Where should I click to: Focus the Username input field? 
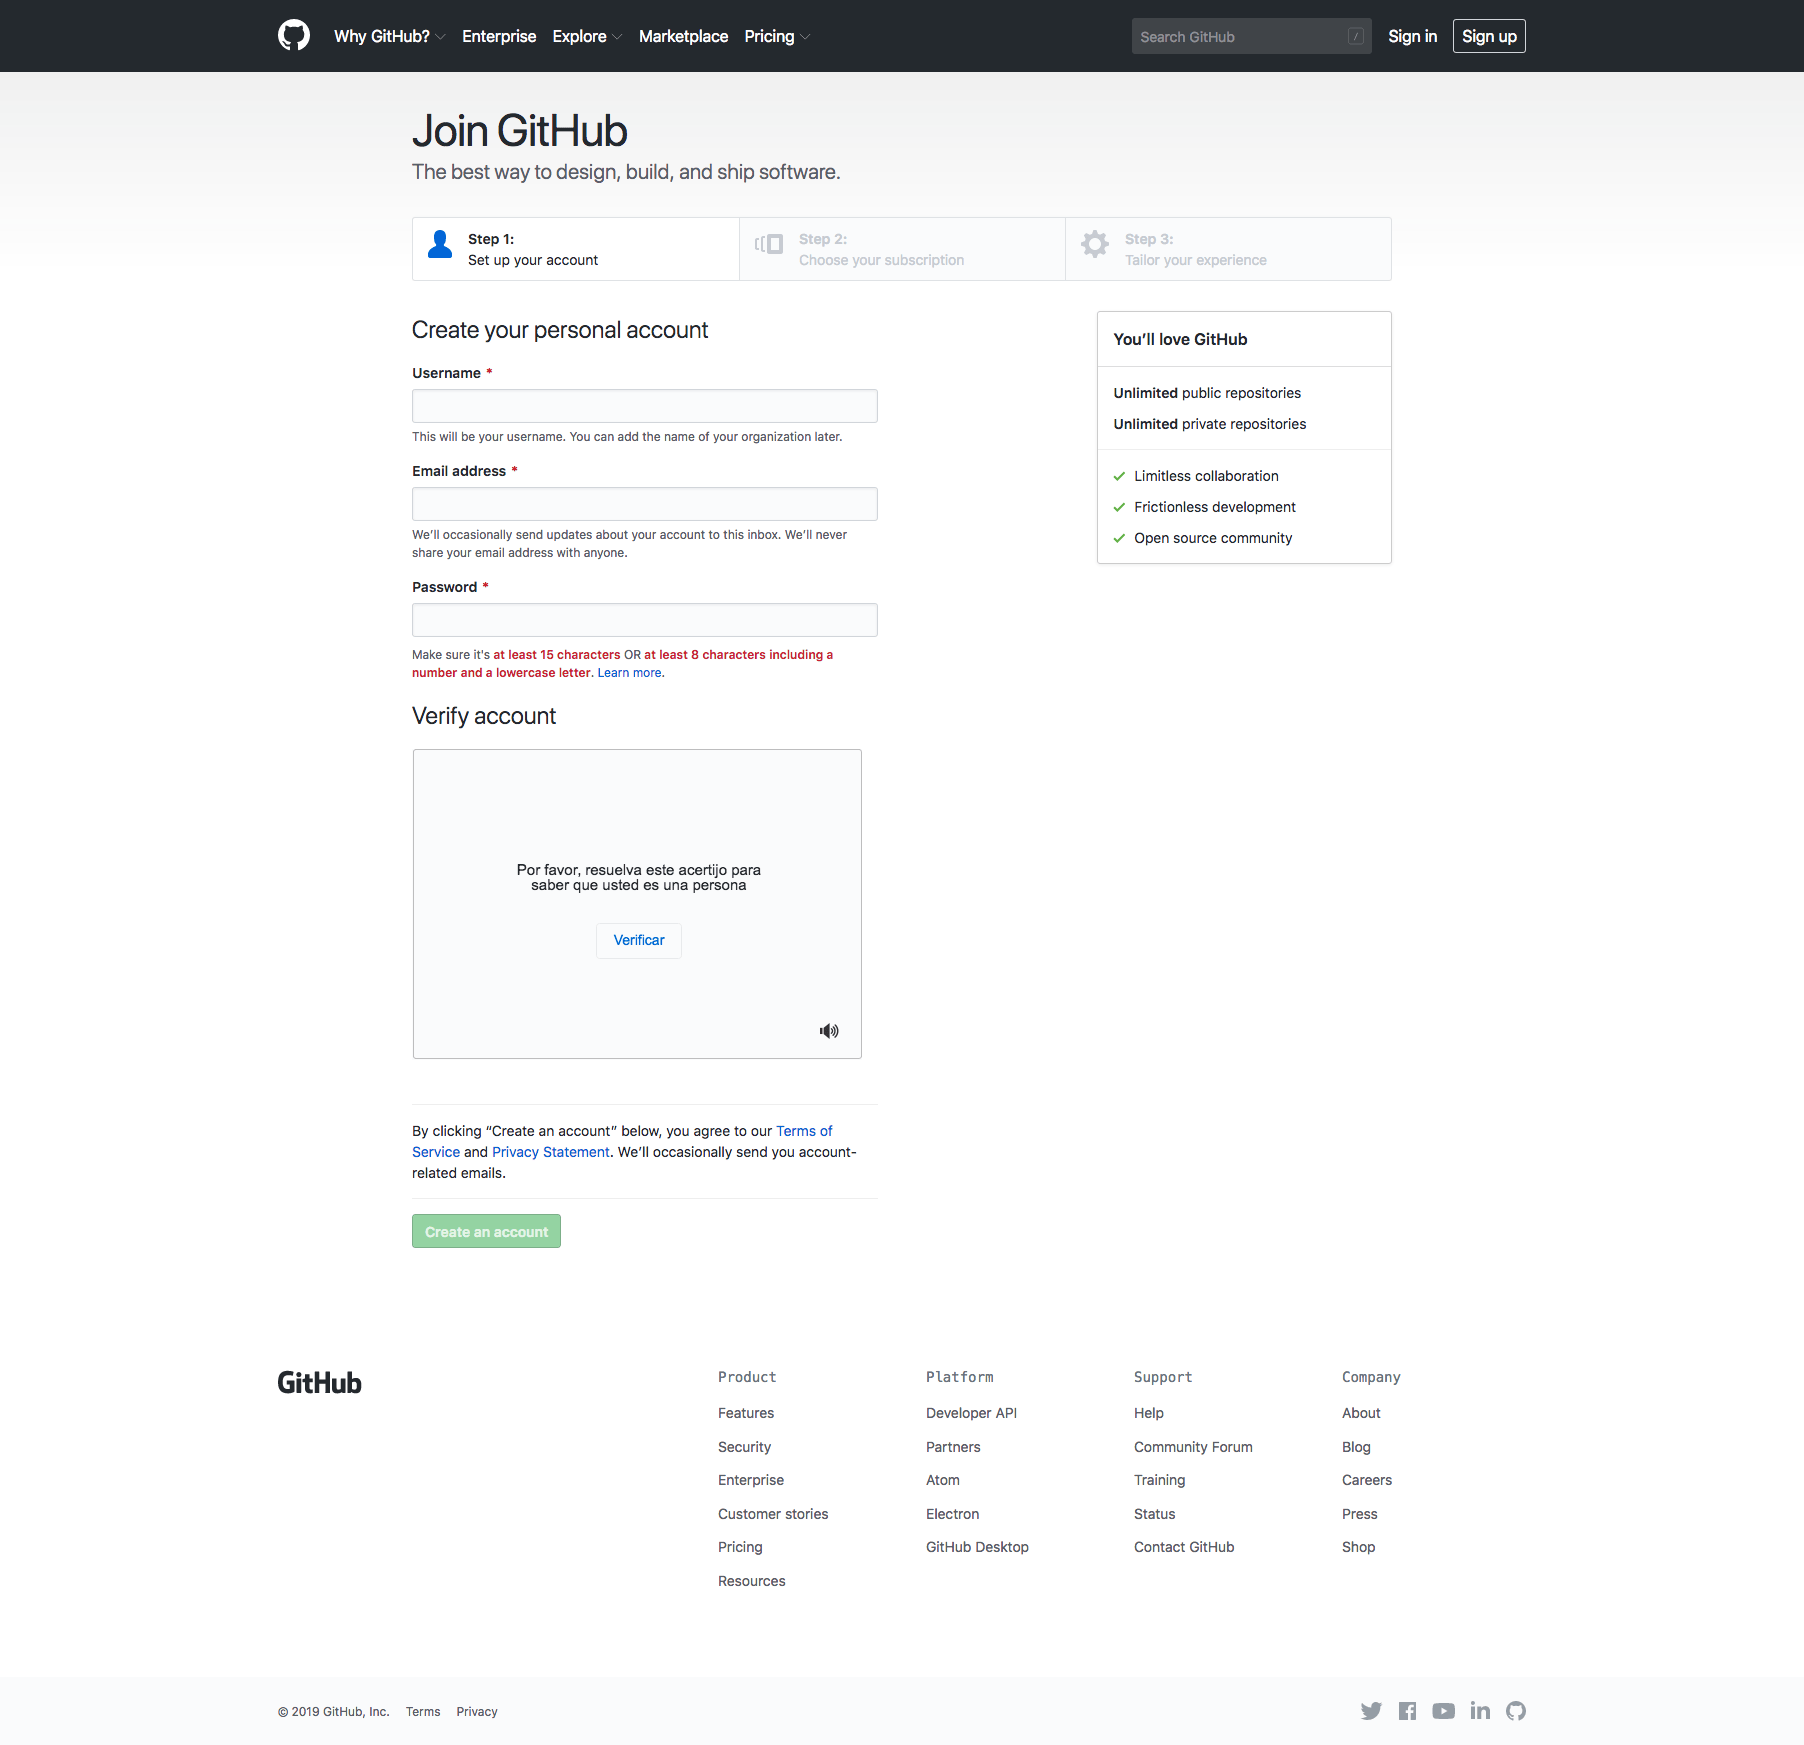644,406
